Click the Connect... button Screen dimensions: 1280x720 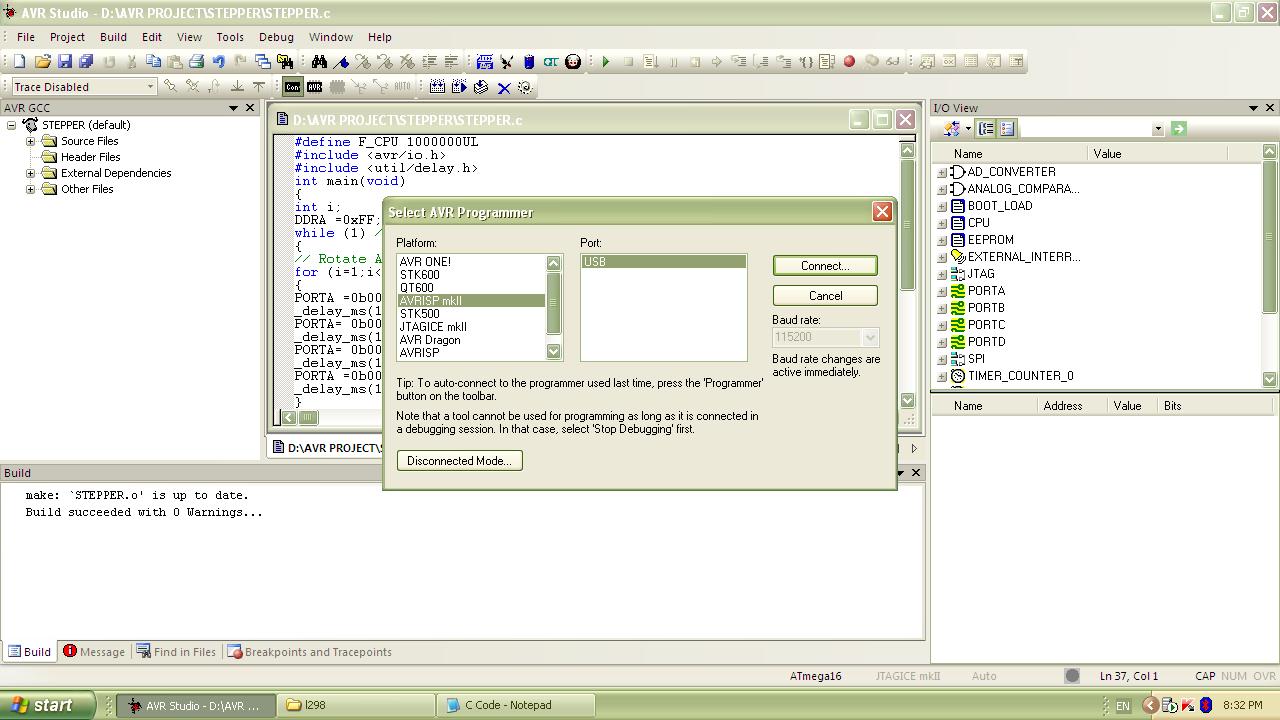[x=825, y=266]
